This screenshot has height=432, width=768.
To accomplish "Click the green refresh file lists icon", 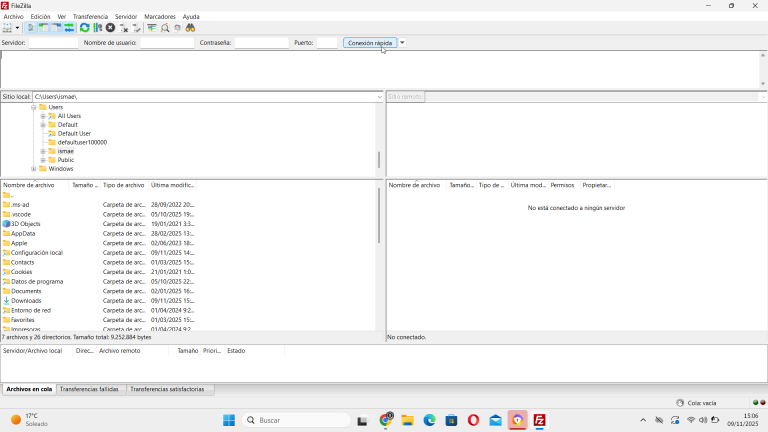I will [85, 28].
